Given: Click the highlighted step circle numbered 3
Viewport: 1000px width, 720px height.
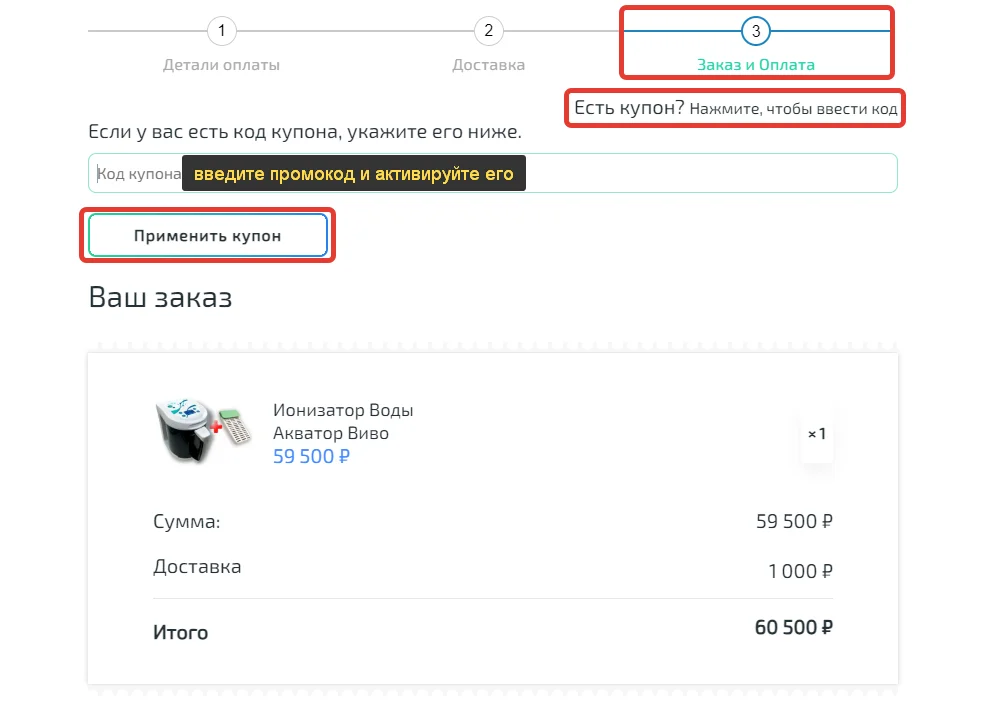Looking at the screenshot, I should pos(755,31).
